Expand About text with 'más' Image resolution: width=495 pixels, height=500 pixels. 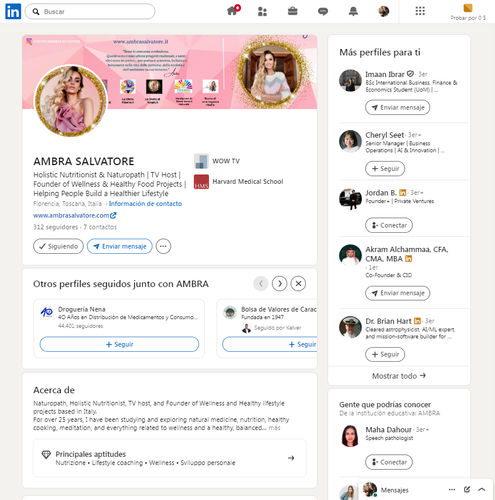pyautogui.click(x=275, y=428)
